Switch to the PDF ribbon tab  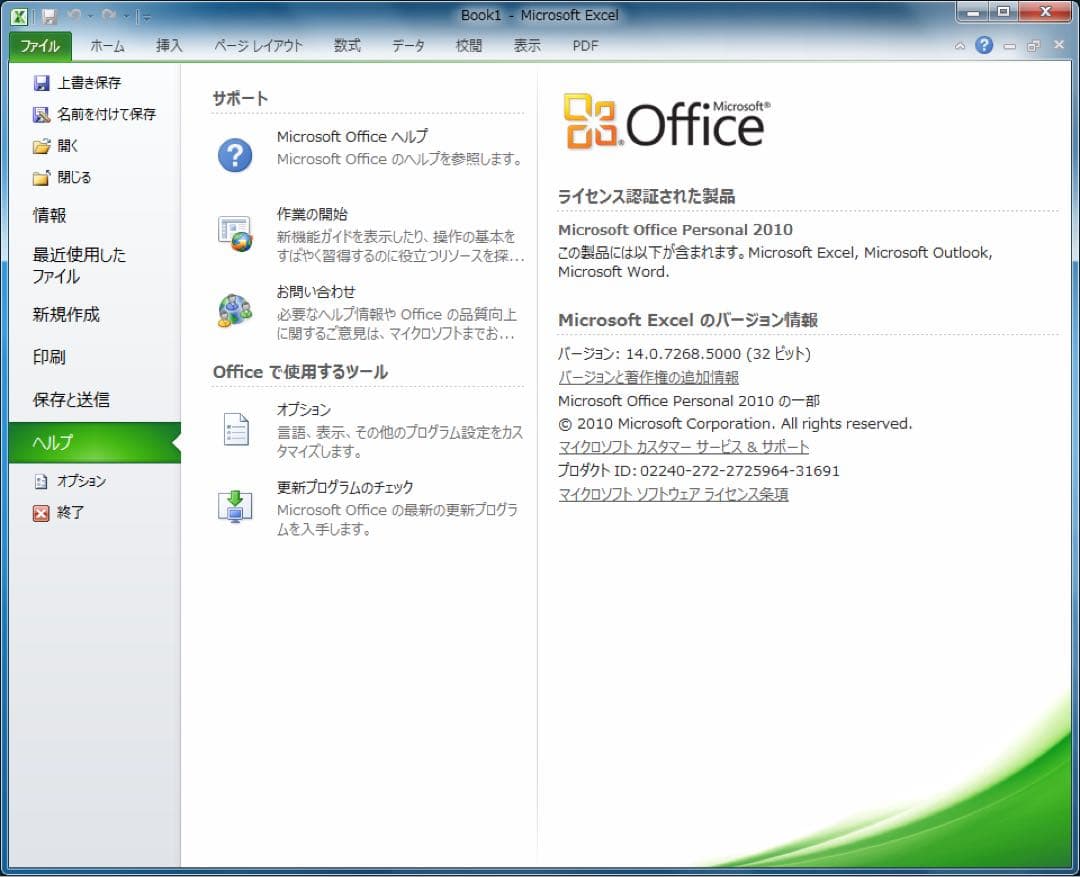(585, 46)
